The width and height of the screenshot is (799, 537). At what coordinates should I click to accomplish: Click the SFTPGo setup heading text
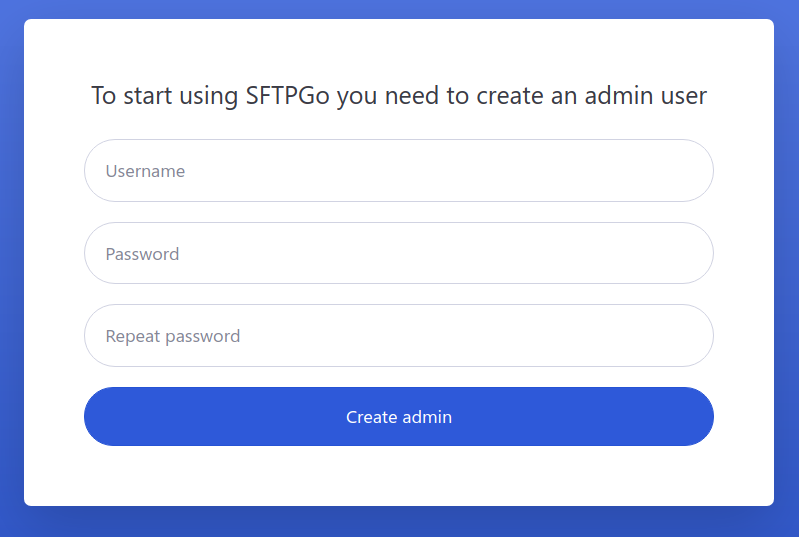(x=398, y=96)
